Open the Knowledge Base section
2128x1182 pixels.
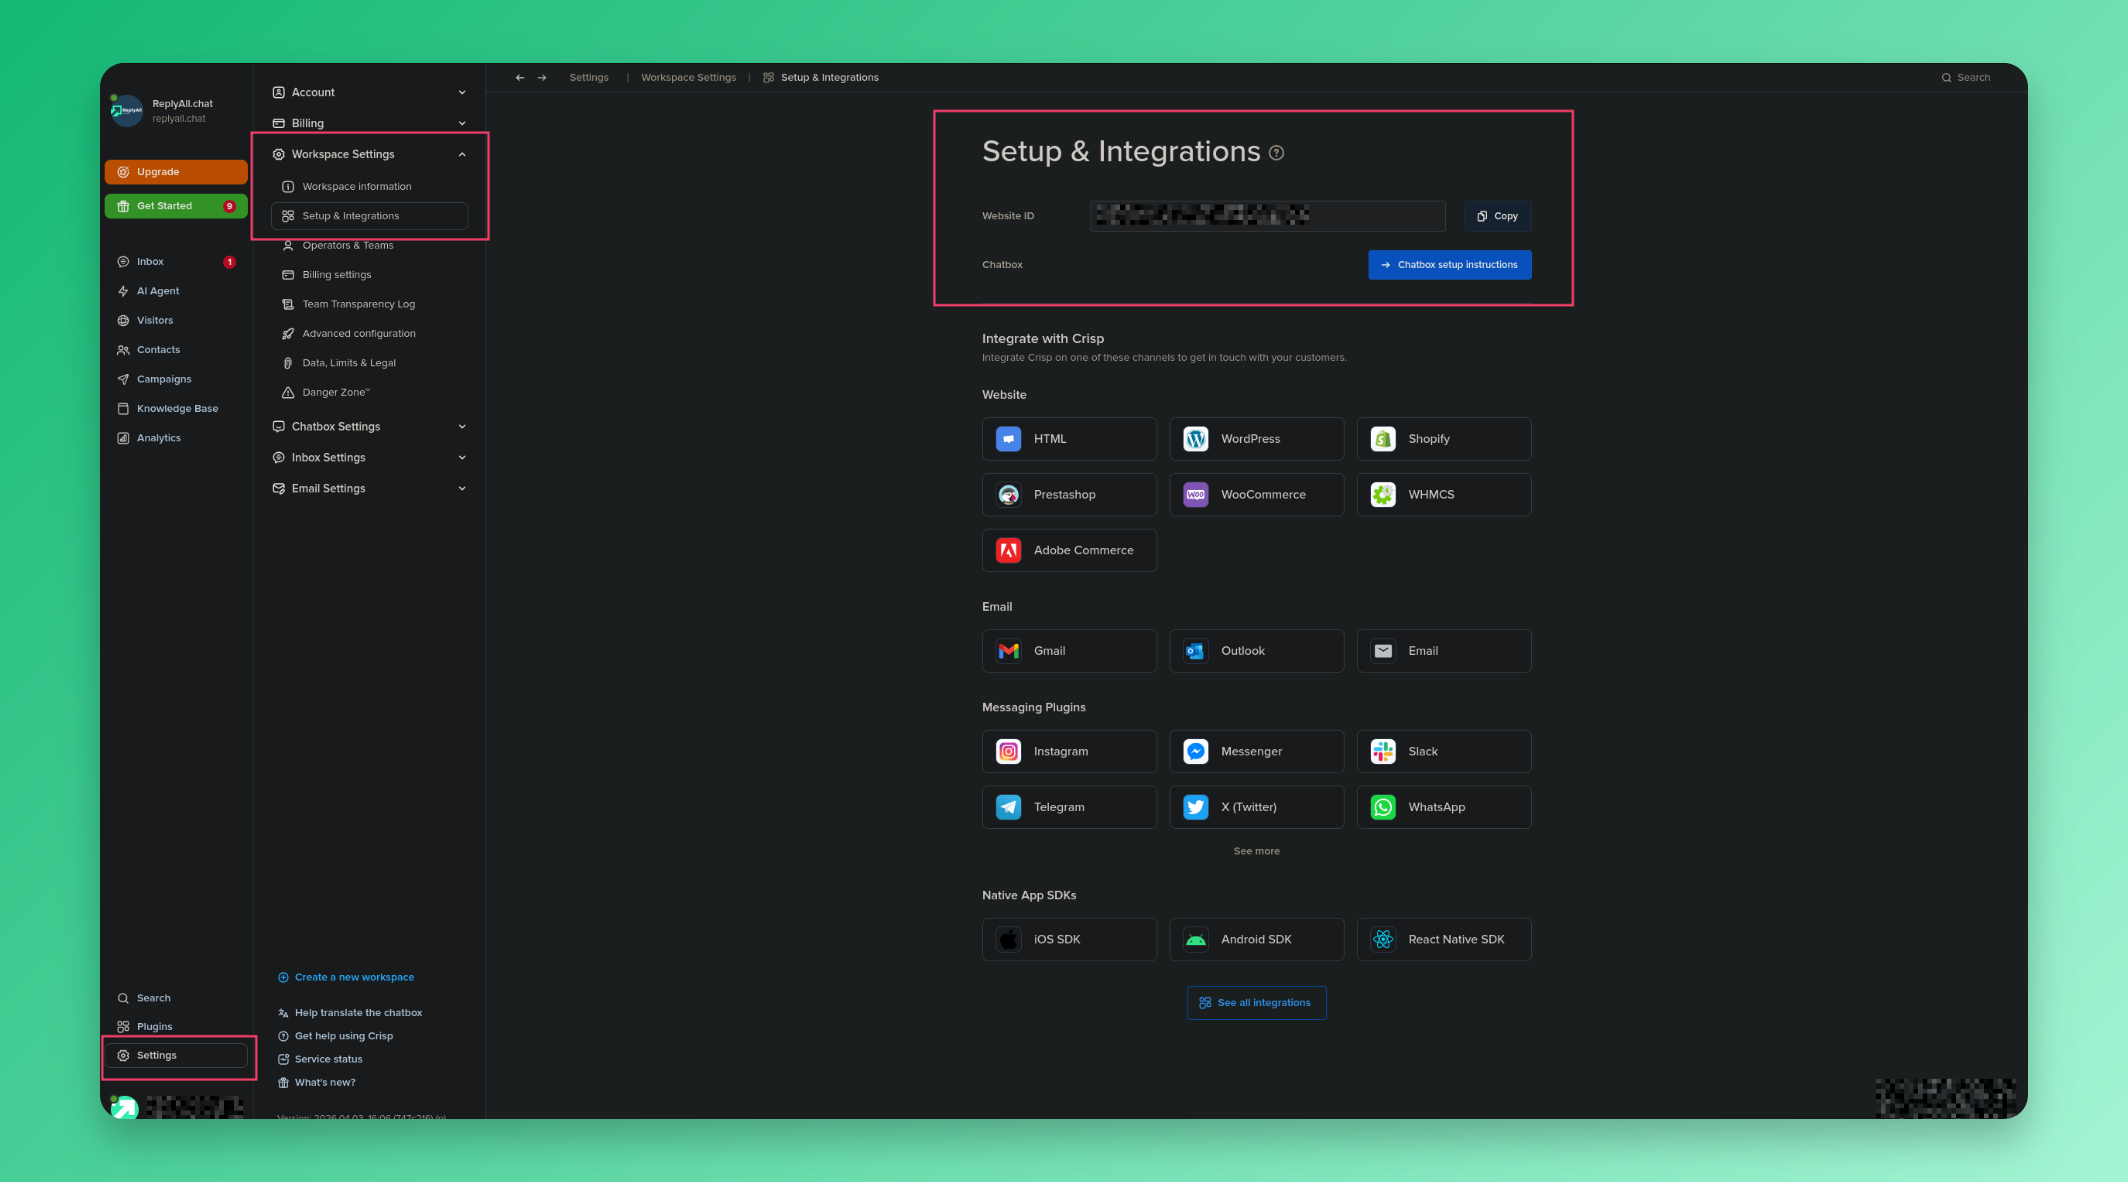point(176,408)
